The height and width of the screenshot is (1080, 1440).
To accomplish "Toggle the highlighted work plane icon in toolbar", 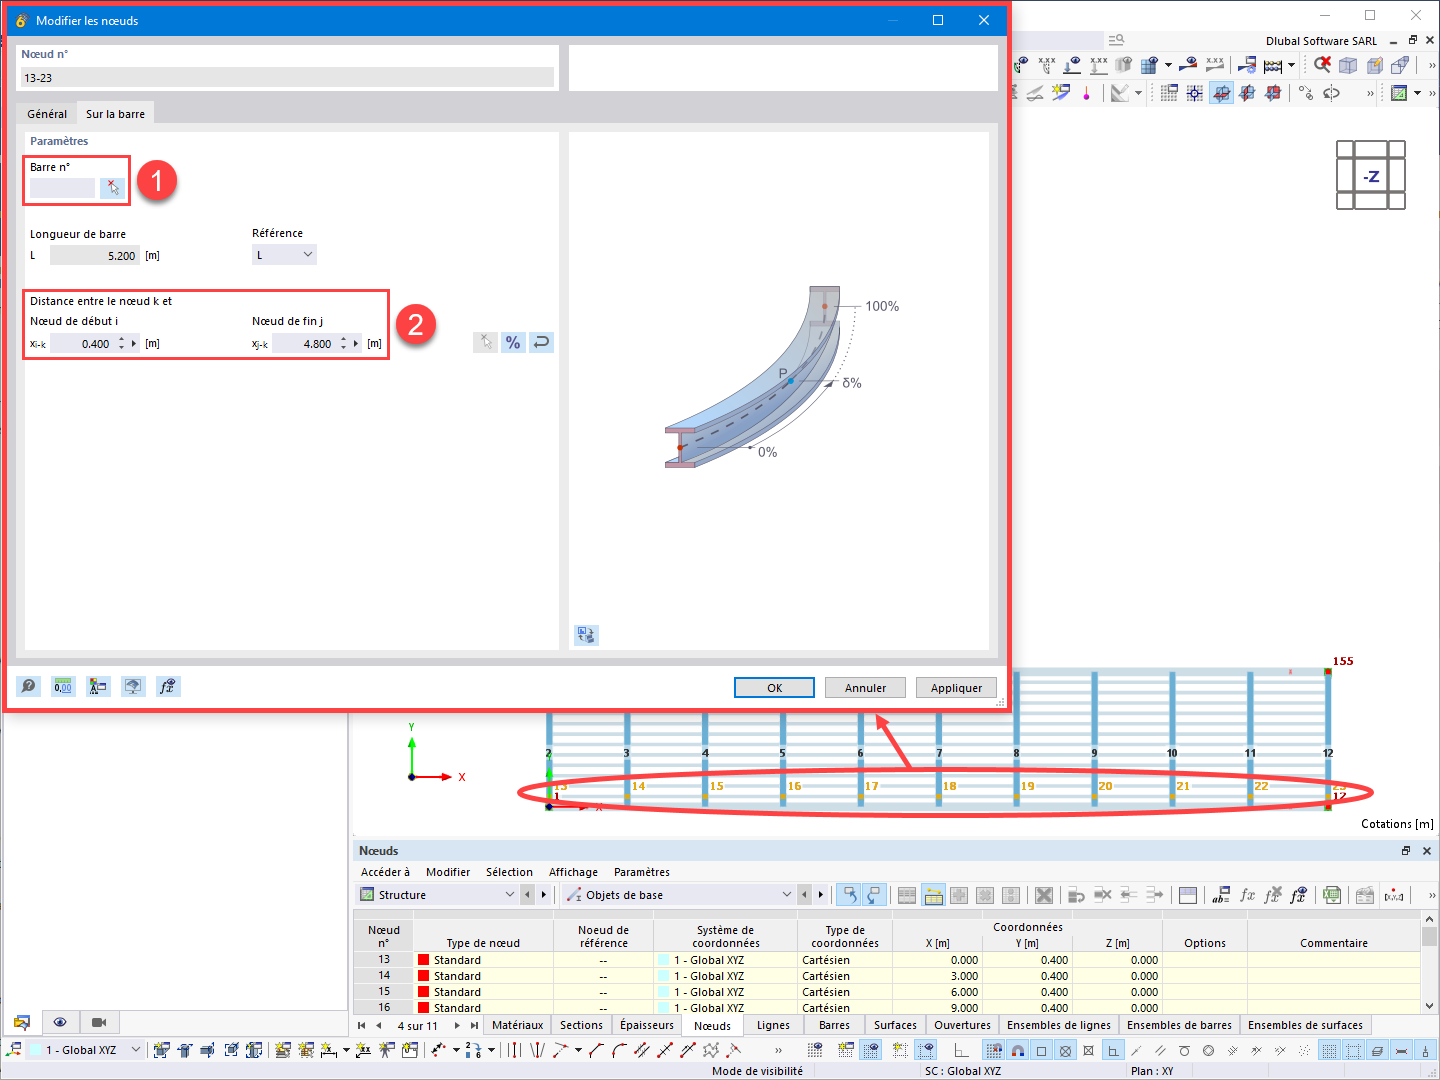I will (x=1221, y=93).
